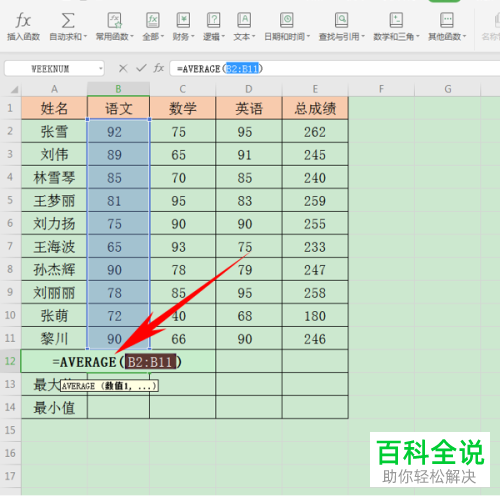Click the name cell 刘力扬

point(54,223)
